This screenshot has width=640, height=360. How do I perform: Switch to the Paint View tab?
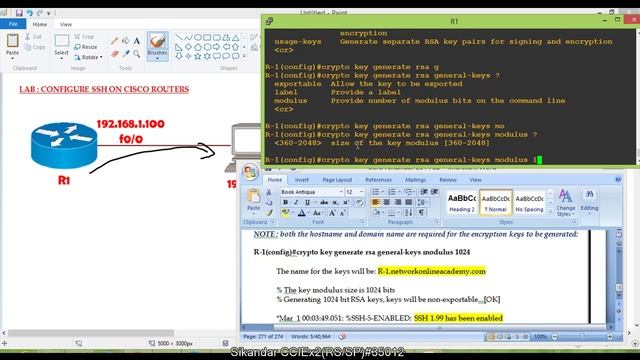click(x=66, y=24)
